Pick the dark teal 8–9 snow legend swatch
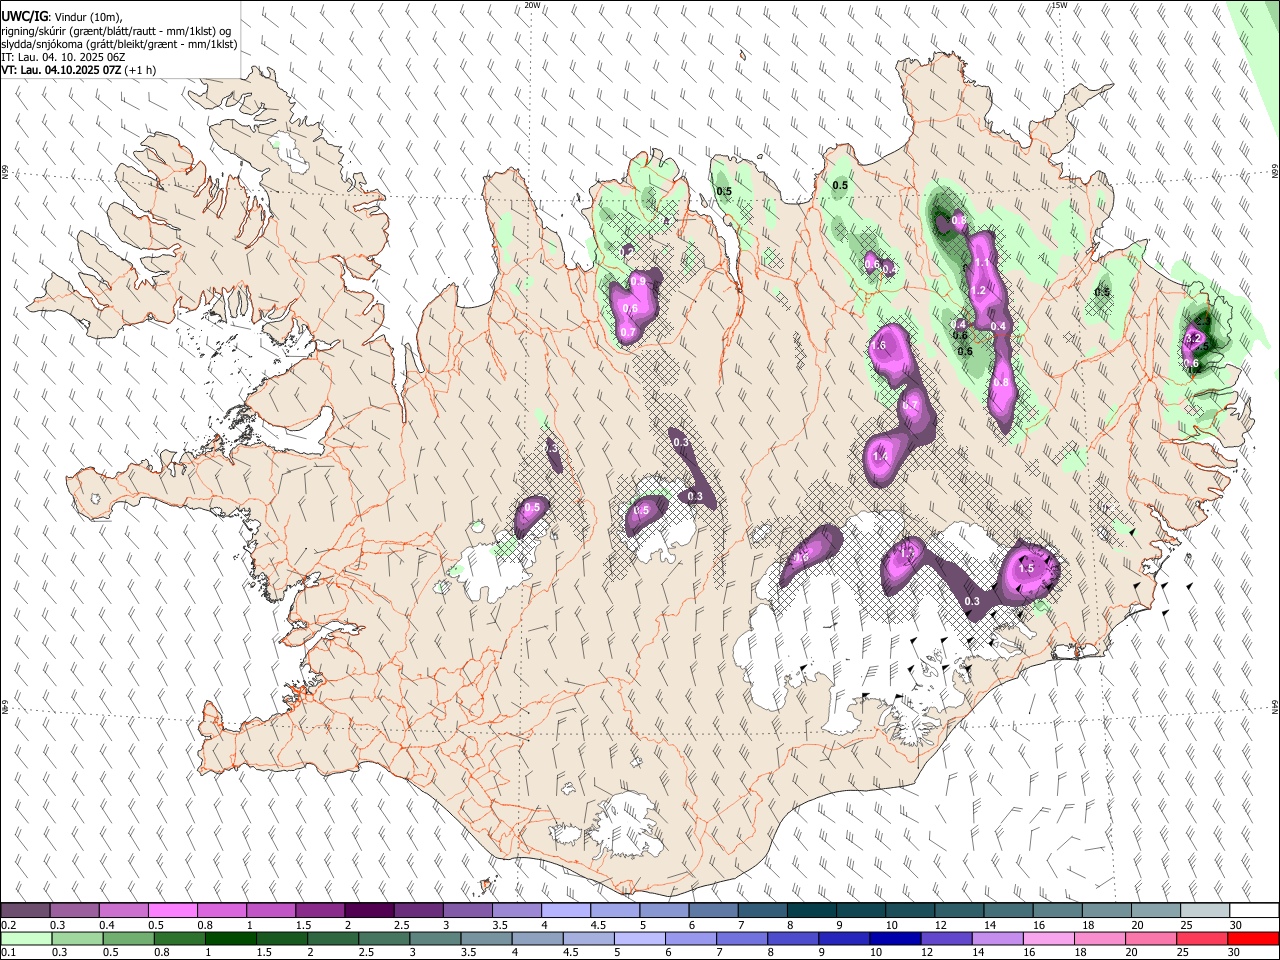This screenshot has height=960, width=1280. tap(812, 911)
